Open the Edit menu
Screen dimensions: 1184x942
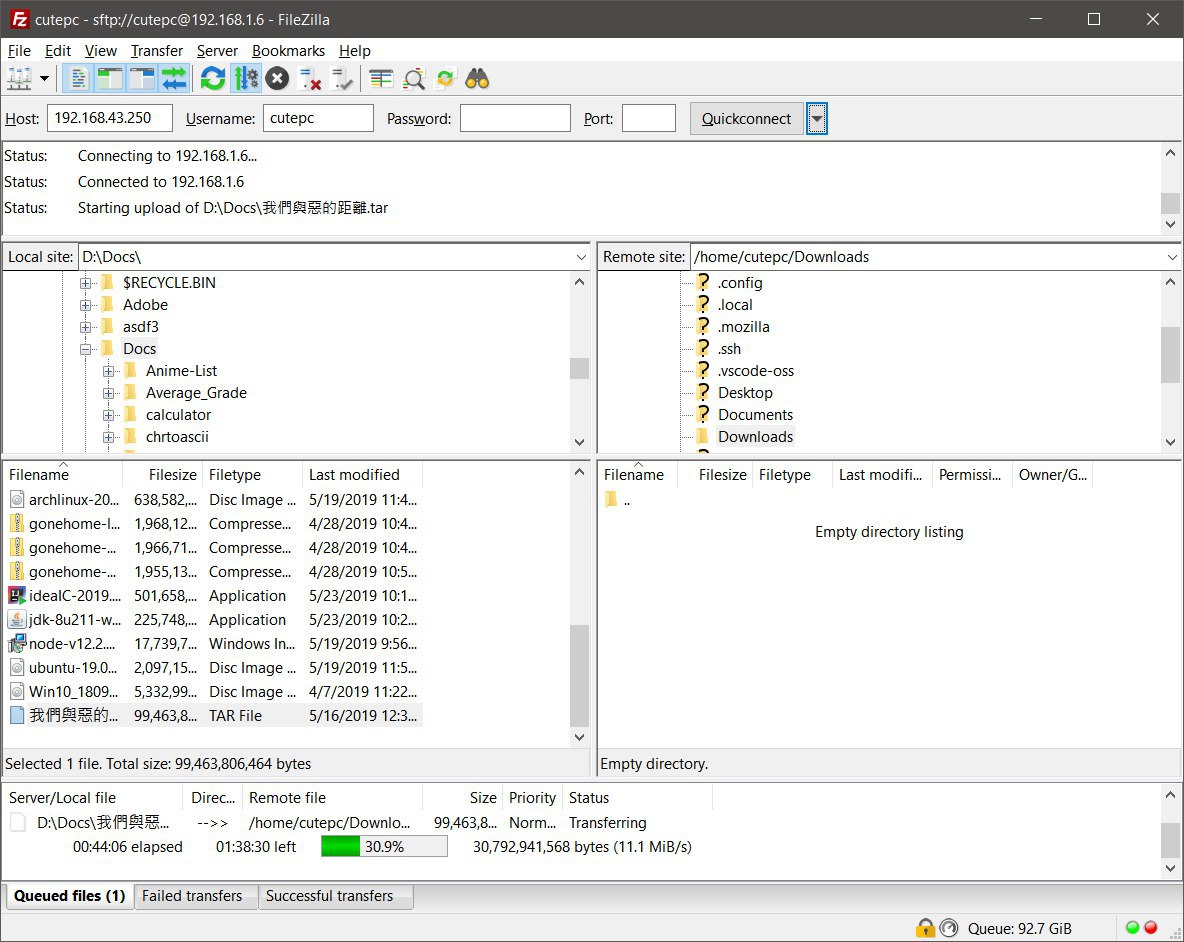click(57, 51)
